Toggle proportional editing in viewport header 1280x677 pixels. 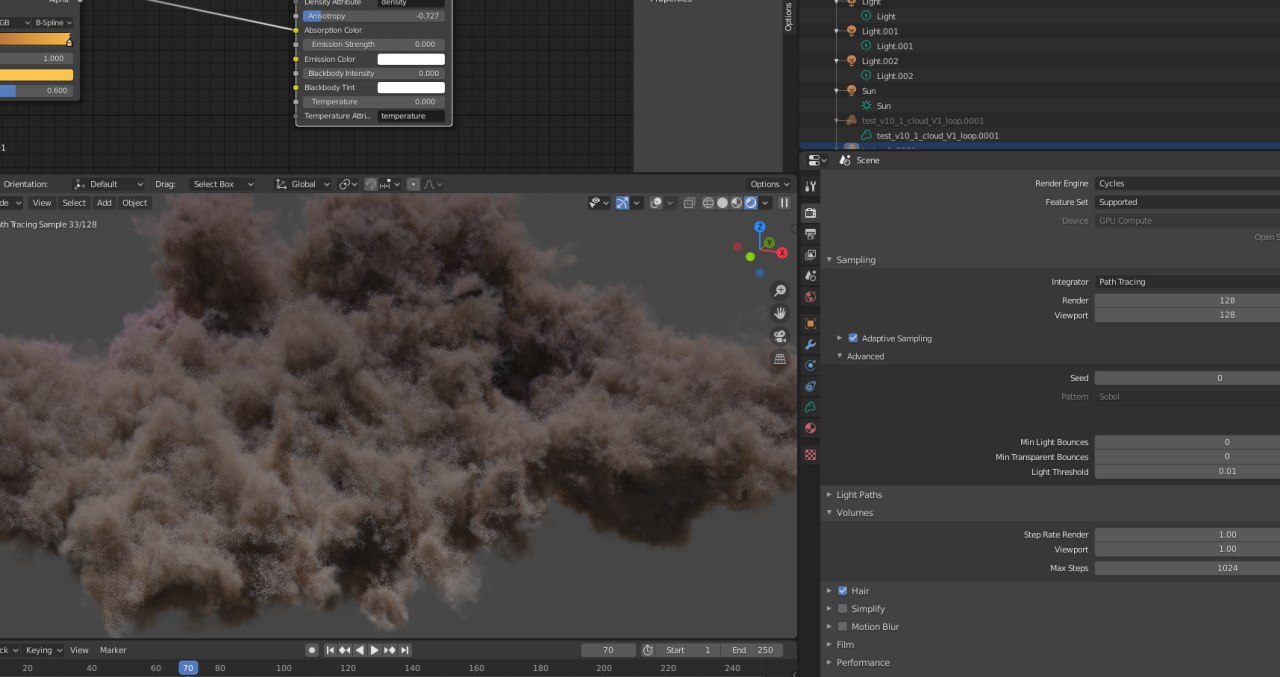[414, 184]
